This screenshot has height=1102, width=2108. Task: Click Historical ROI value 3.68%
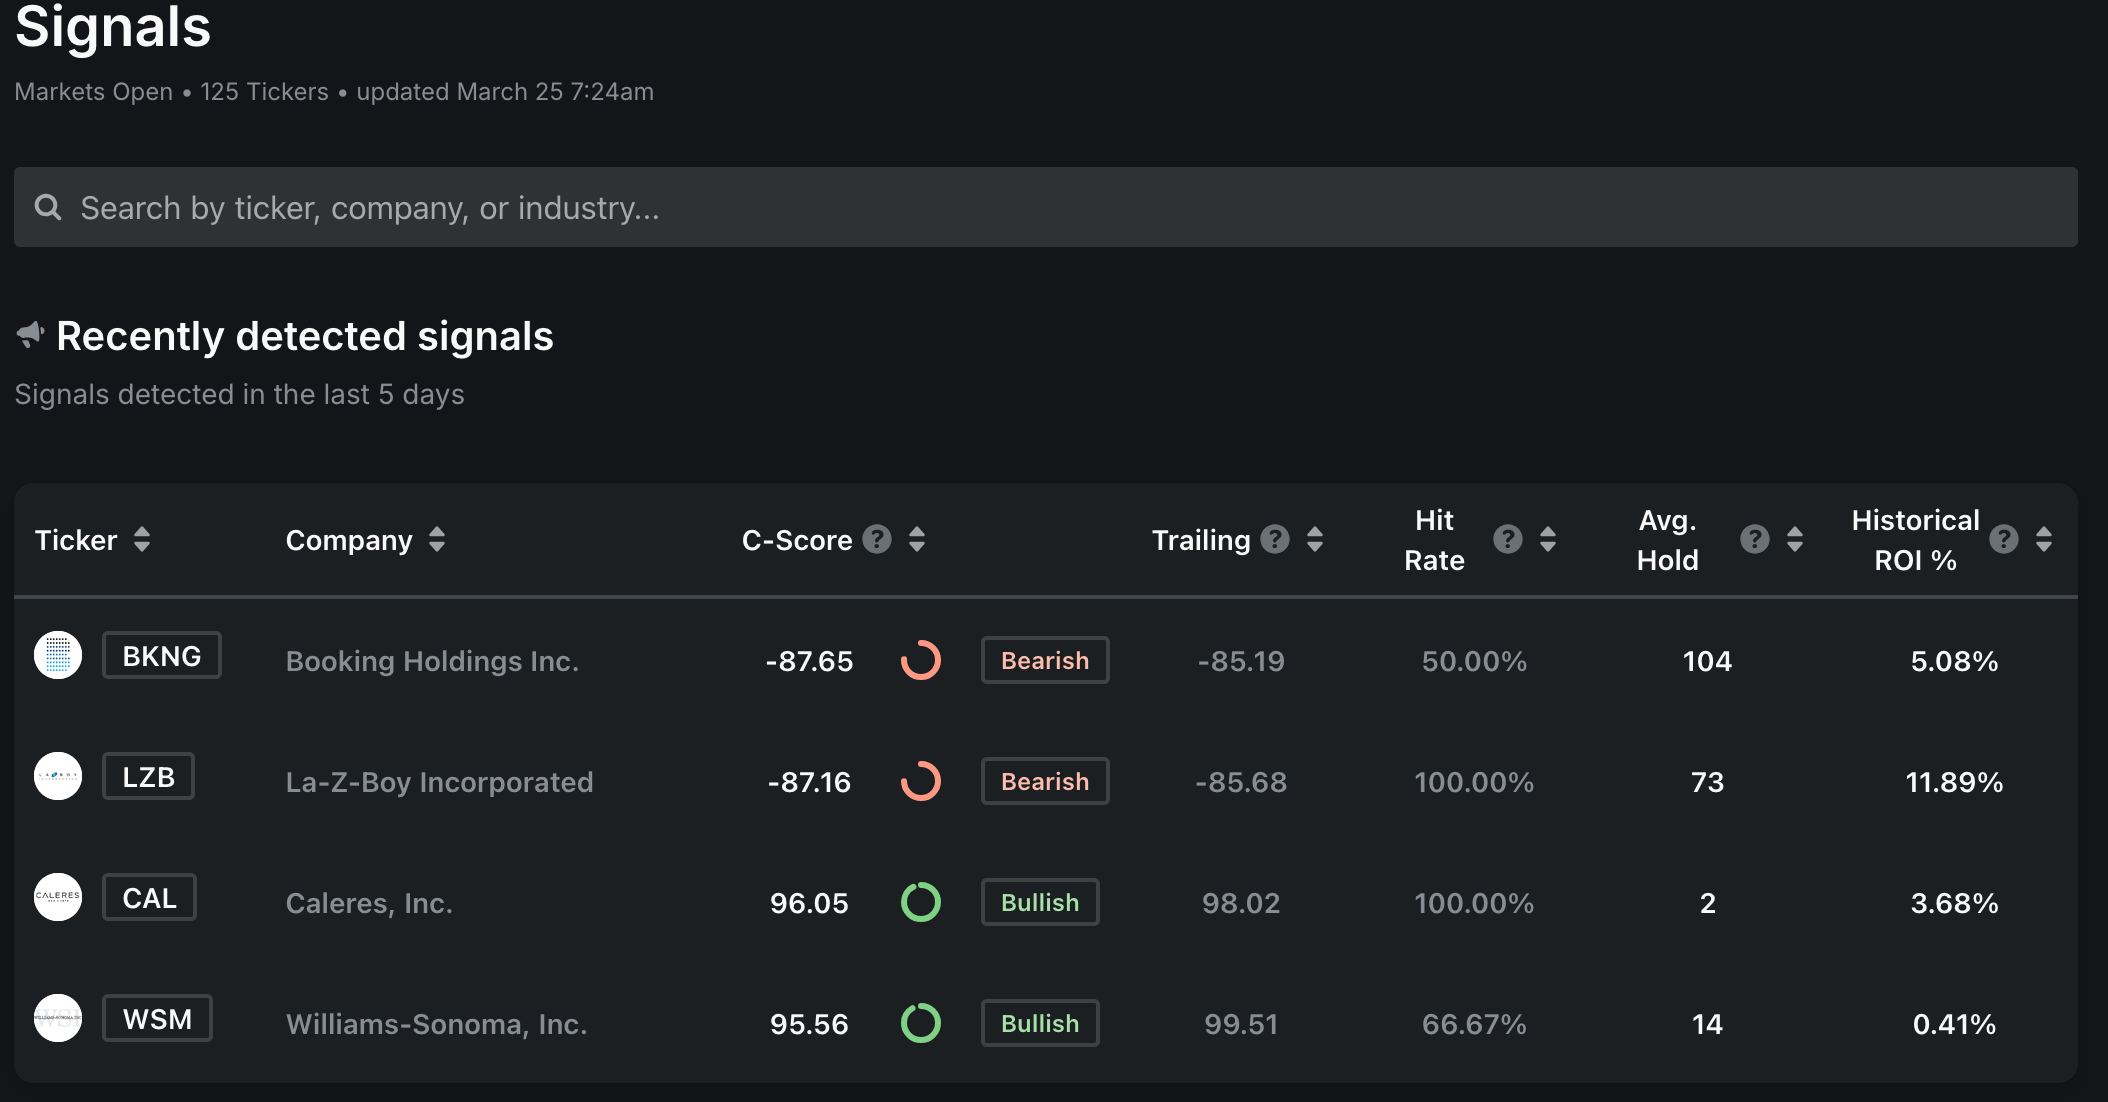(x=1954, y=903)
